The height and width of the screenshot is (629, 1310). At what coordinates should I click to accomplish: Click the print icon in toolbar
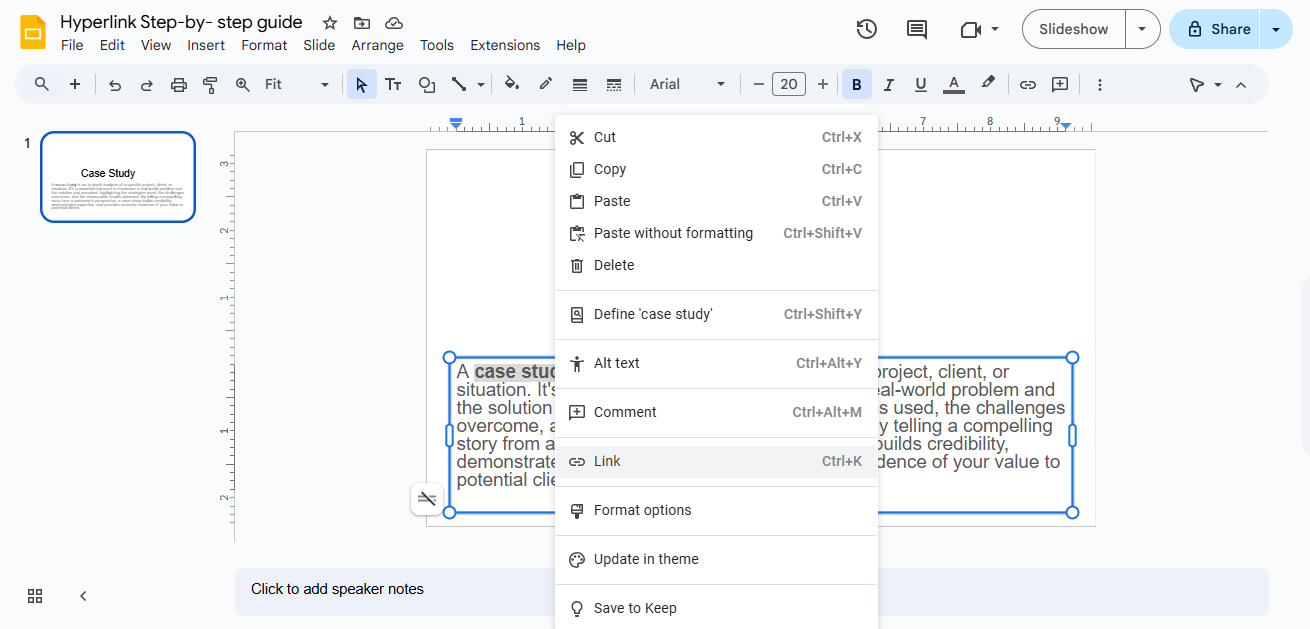[179, 85]
